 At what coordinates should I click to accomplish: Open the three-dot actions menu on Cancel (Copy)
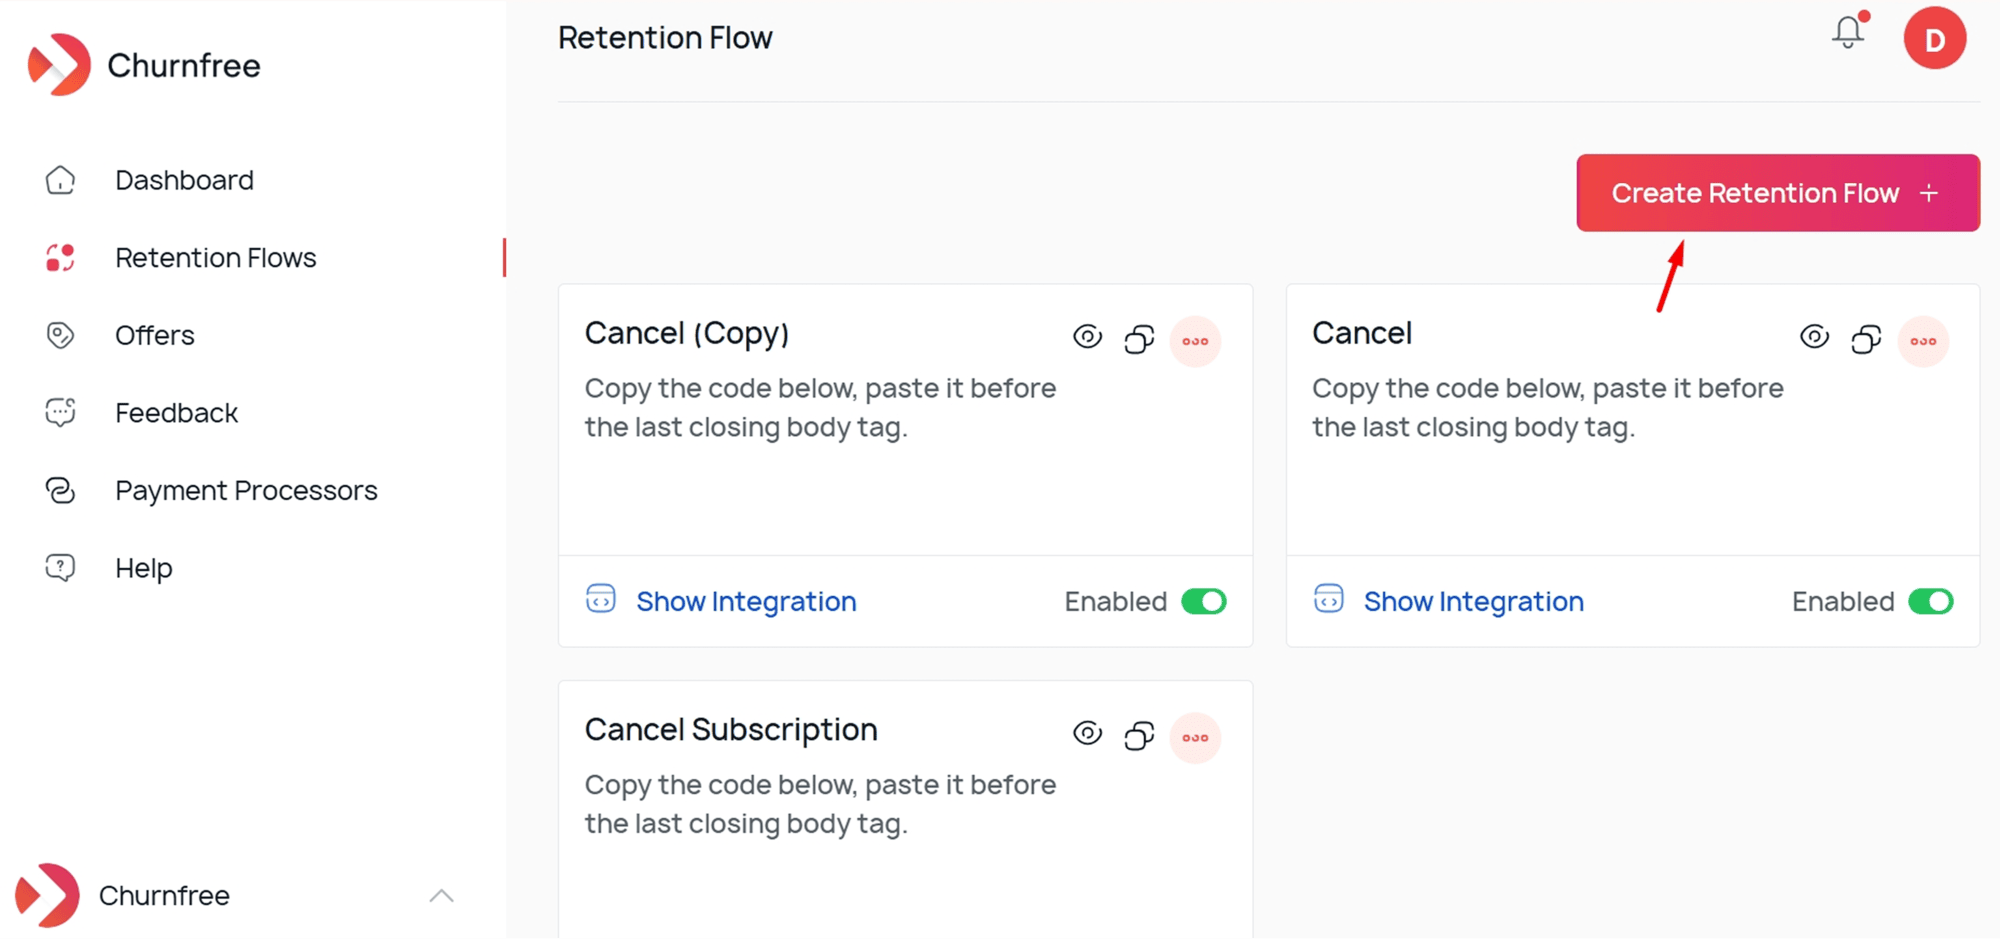click(x=1195, y=341)
